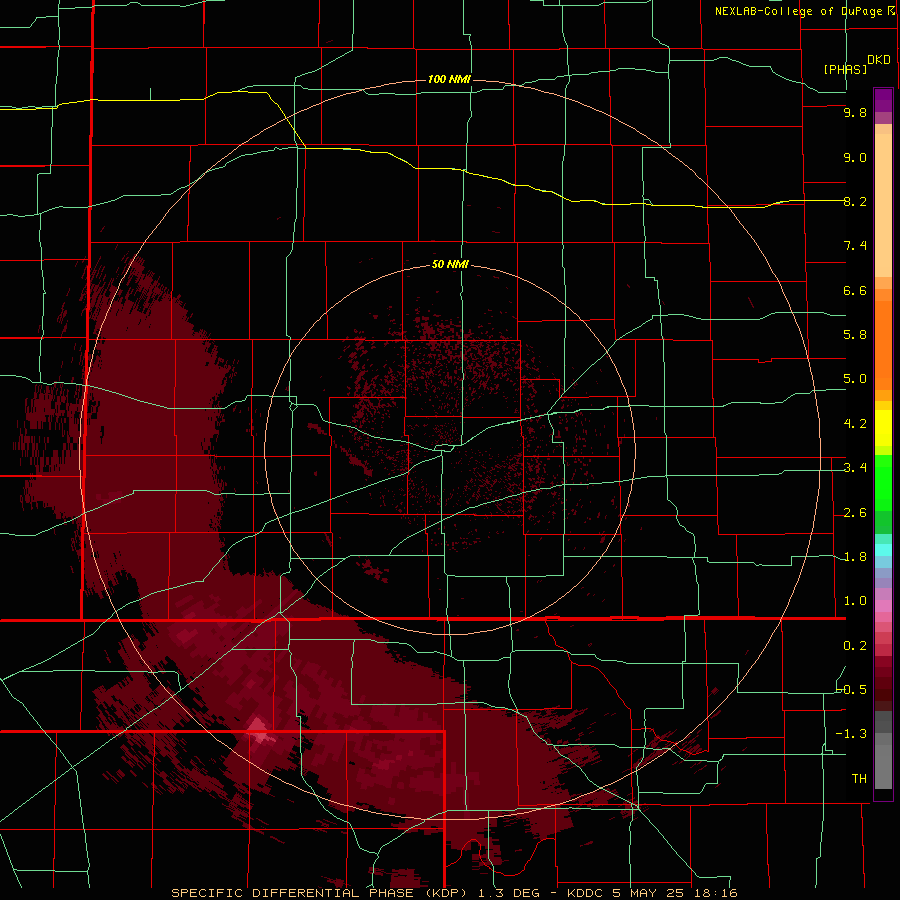900x900 pixels.
Task: Click the -1.3 value on the color scale
Action: click(852, 734)
